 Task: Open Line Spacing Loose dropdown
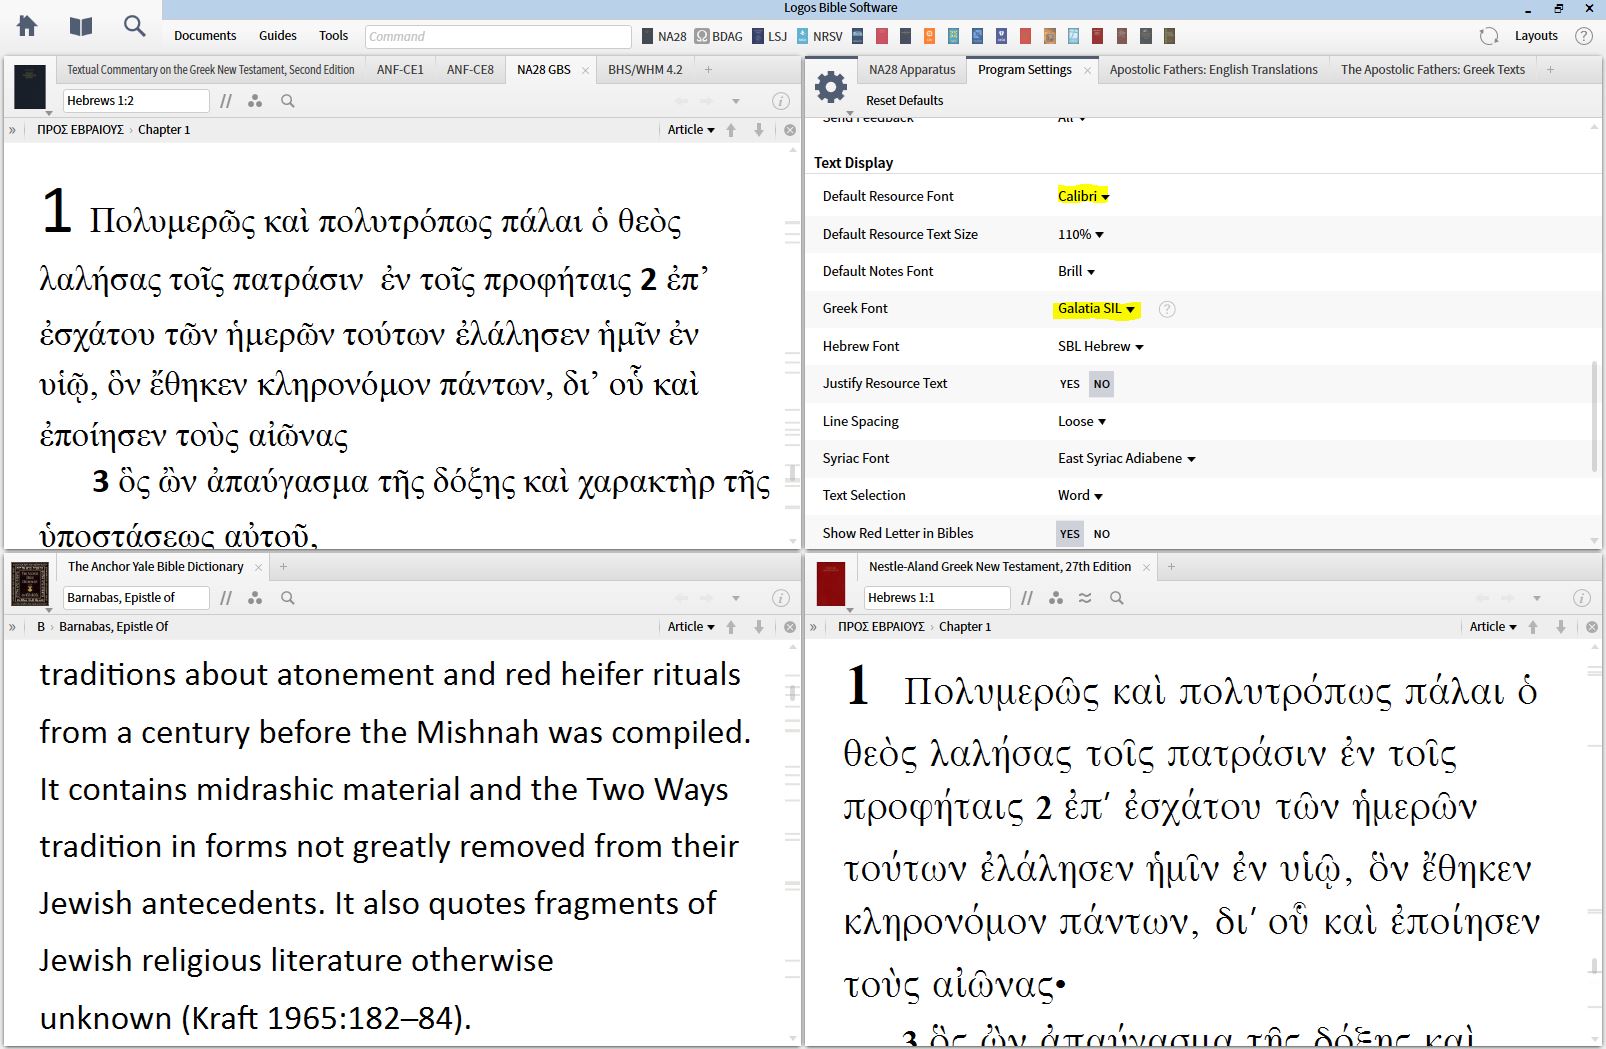click(1082, 421)
